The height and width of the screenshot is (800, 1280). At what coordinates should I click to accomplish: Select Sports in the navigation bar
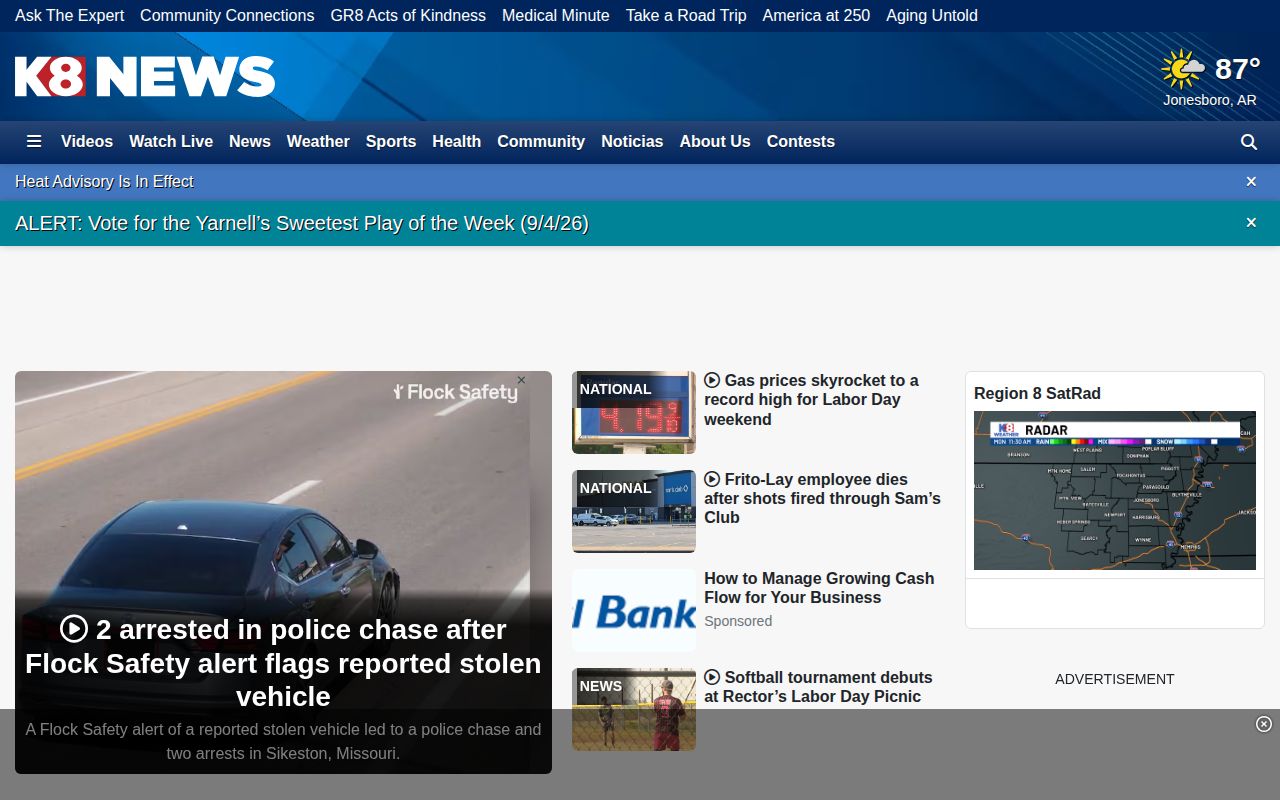[x=391, y=141]
